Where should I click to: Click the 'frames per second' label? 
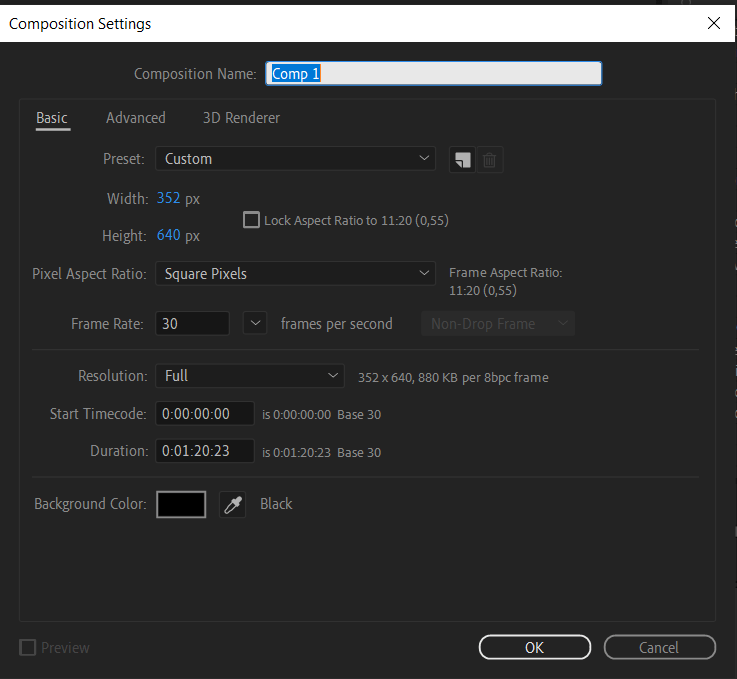point(337,324)
